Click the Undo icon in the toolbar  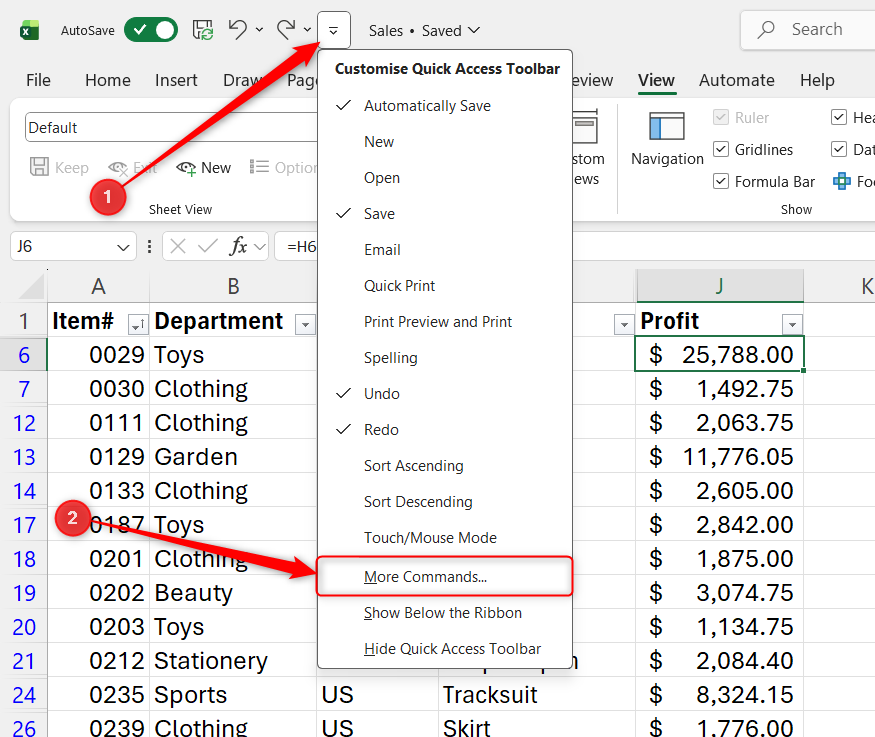238,30
